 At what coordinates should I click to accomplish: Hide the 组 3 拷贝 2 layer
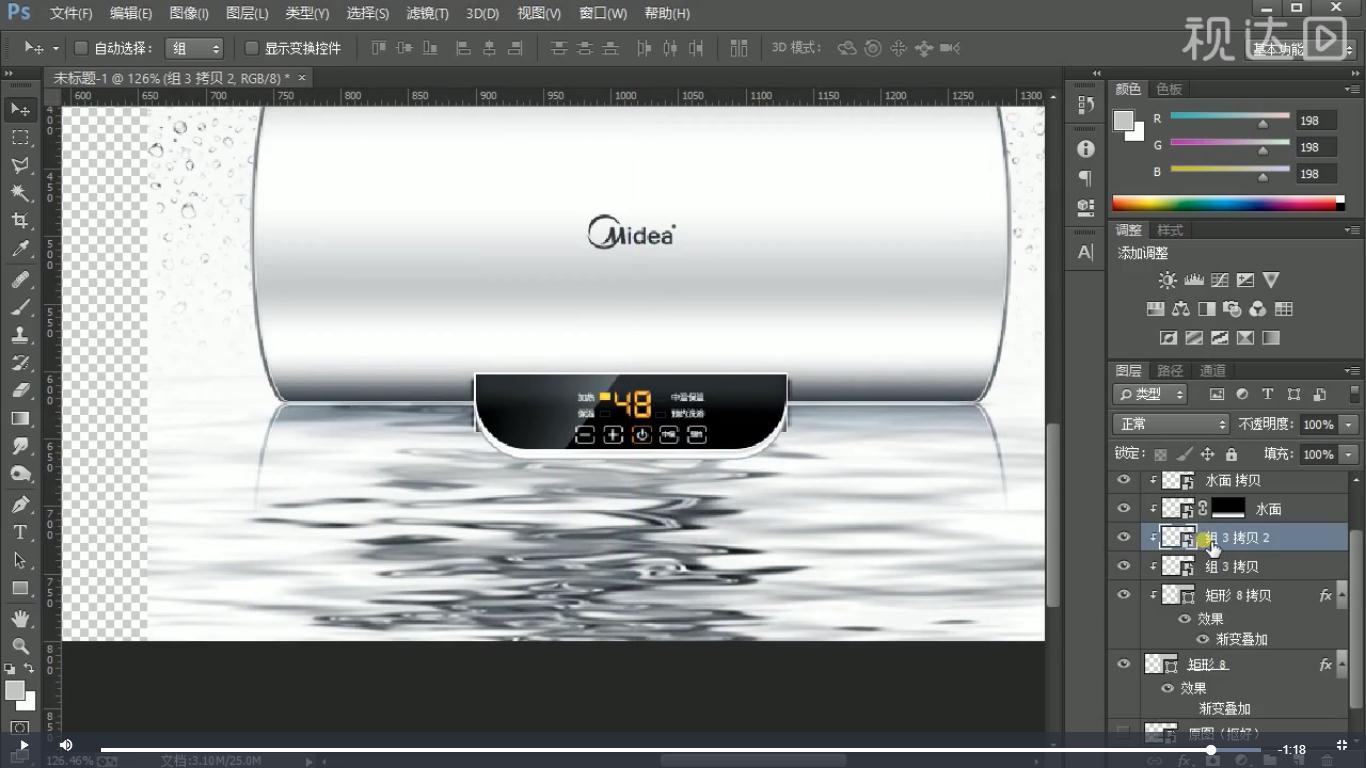pyautogui.click(x=1124, y=537)
